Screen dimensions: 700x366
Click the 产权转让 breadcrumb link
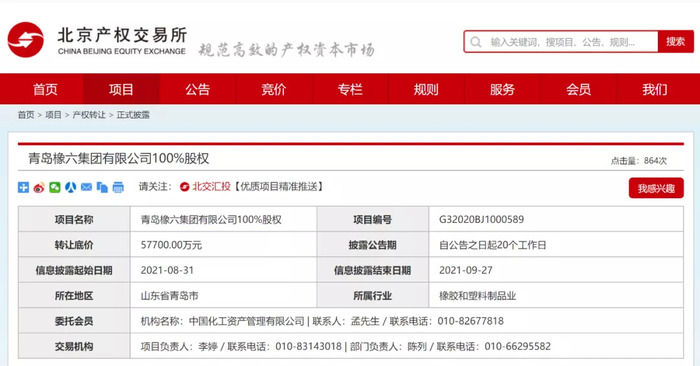(89, 115)
